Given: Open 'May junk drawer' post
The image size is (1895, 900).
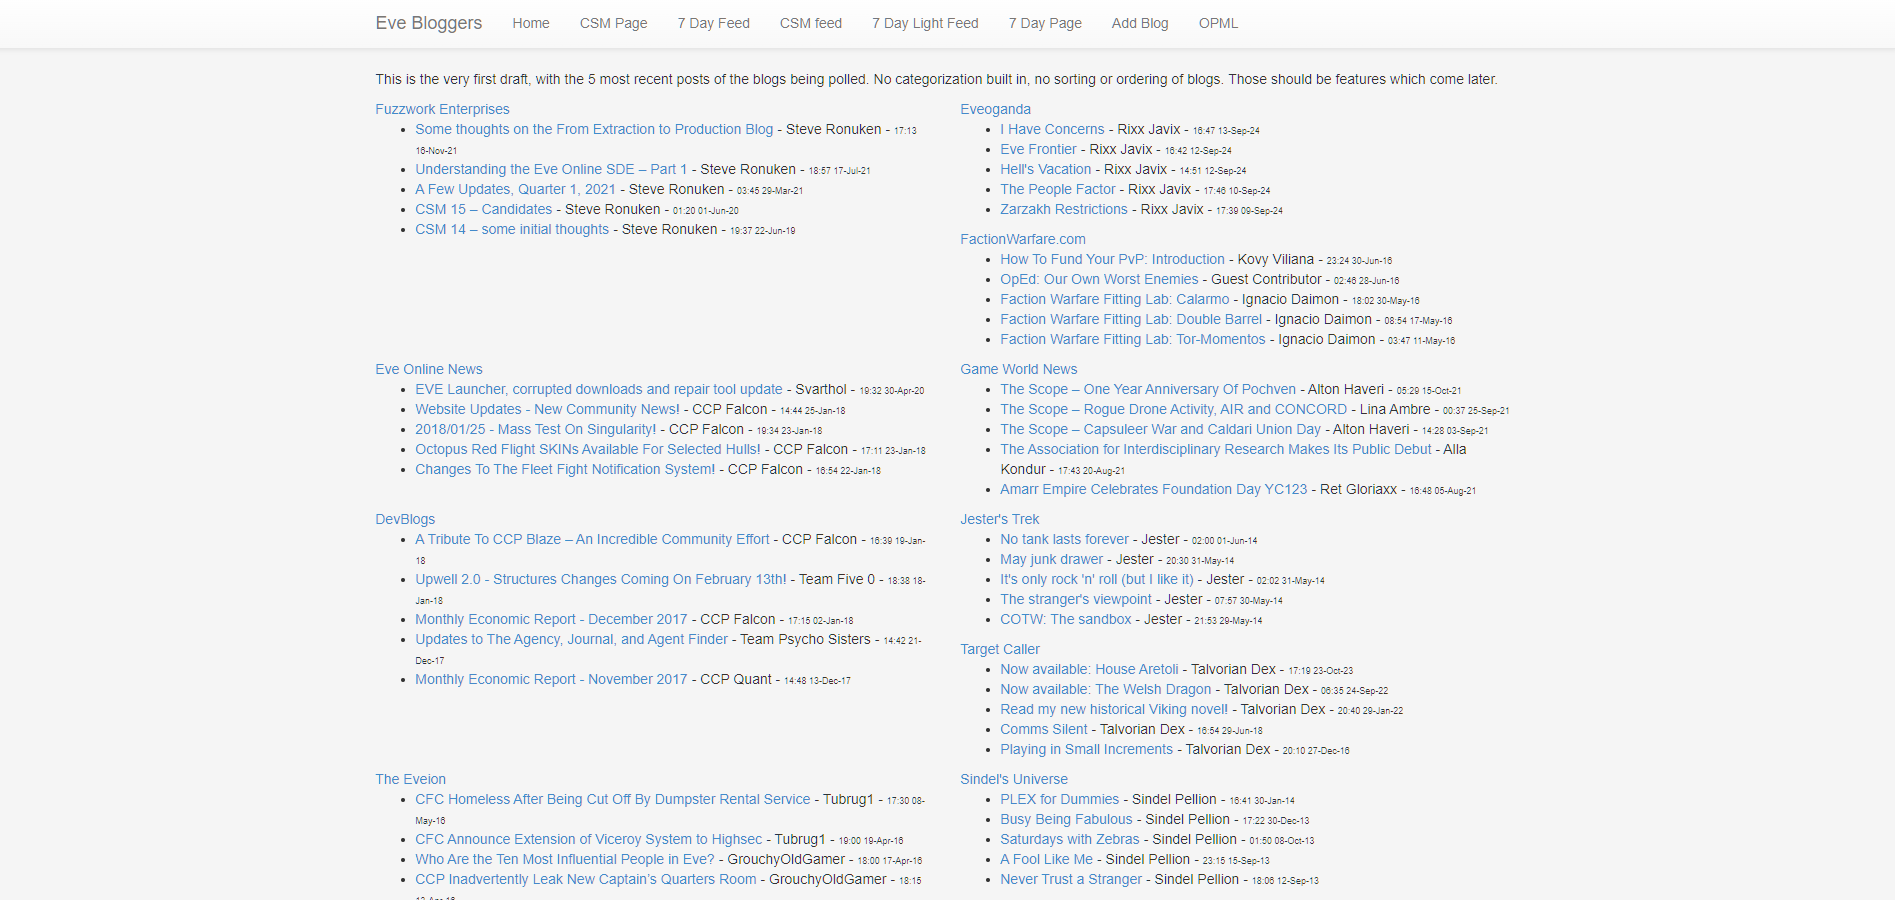Looking at the screenshot, I should [x=1051, y=559].
